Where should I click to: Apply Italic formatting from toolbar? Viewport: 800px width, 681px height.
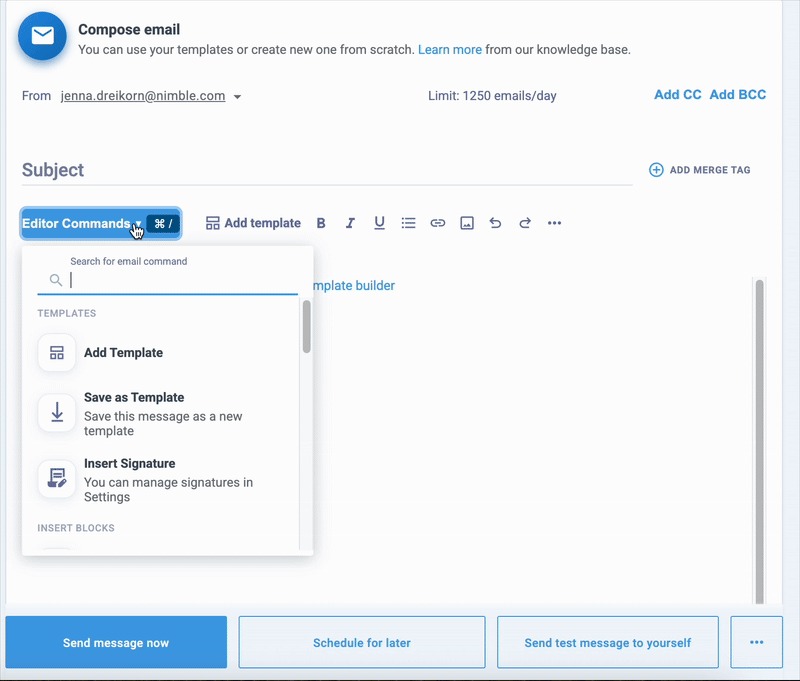(x=350, y=223)
